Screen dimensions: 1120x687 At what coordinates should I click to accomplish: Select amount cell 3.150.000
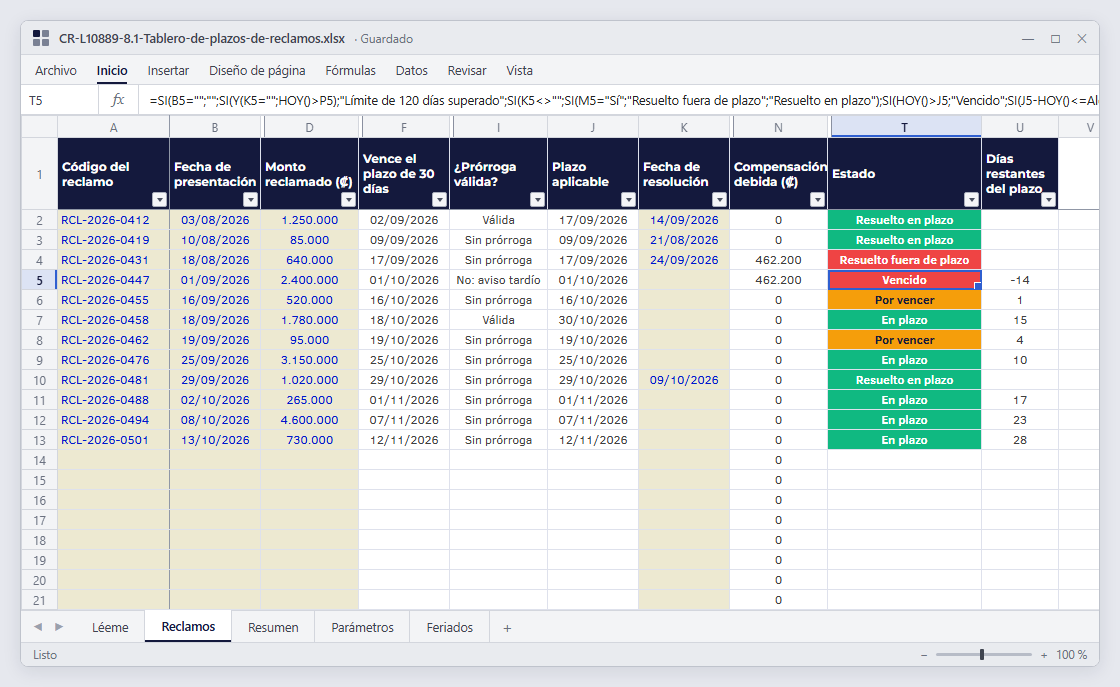pos(309,360)
